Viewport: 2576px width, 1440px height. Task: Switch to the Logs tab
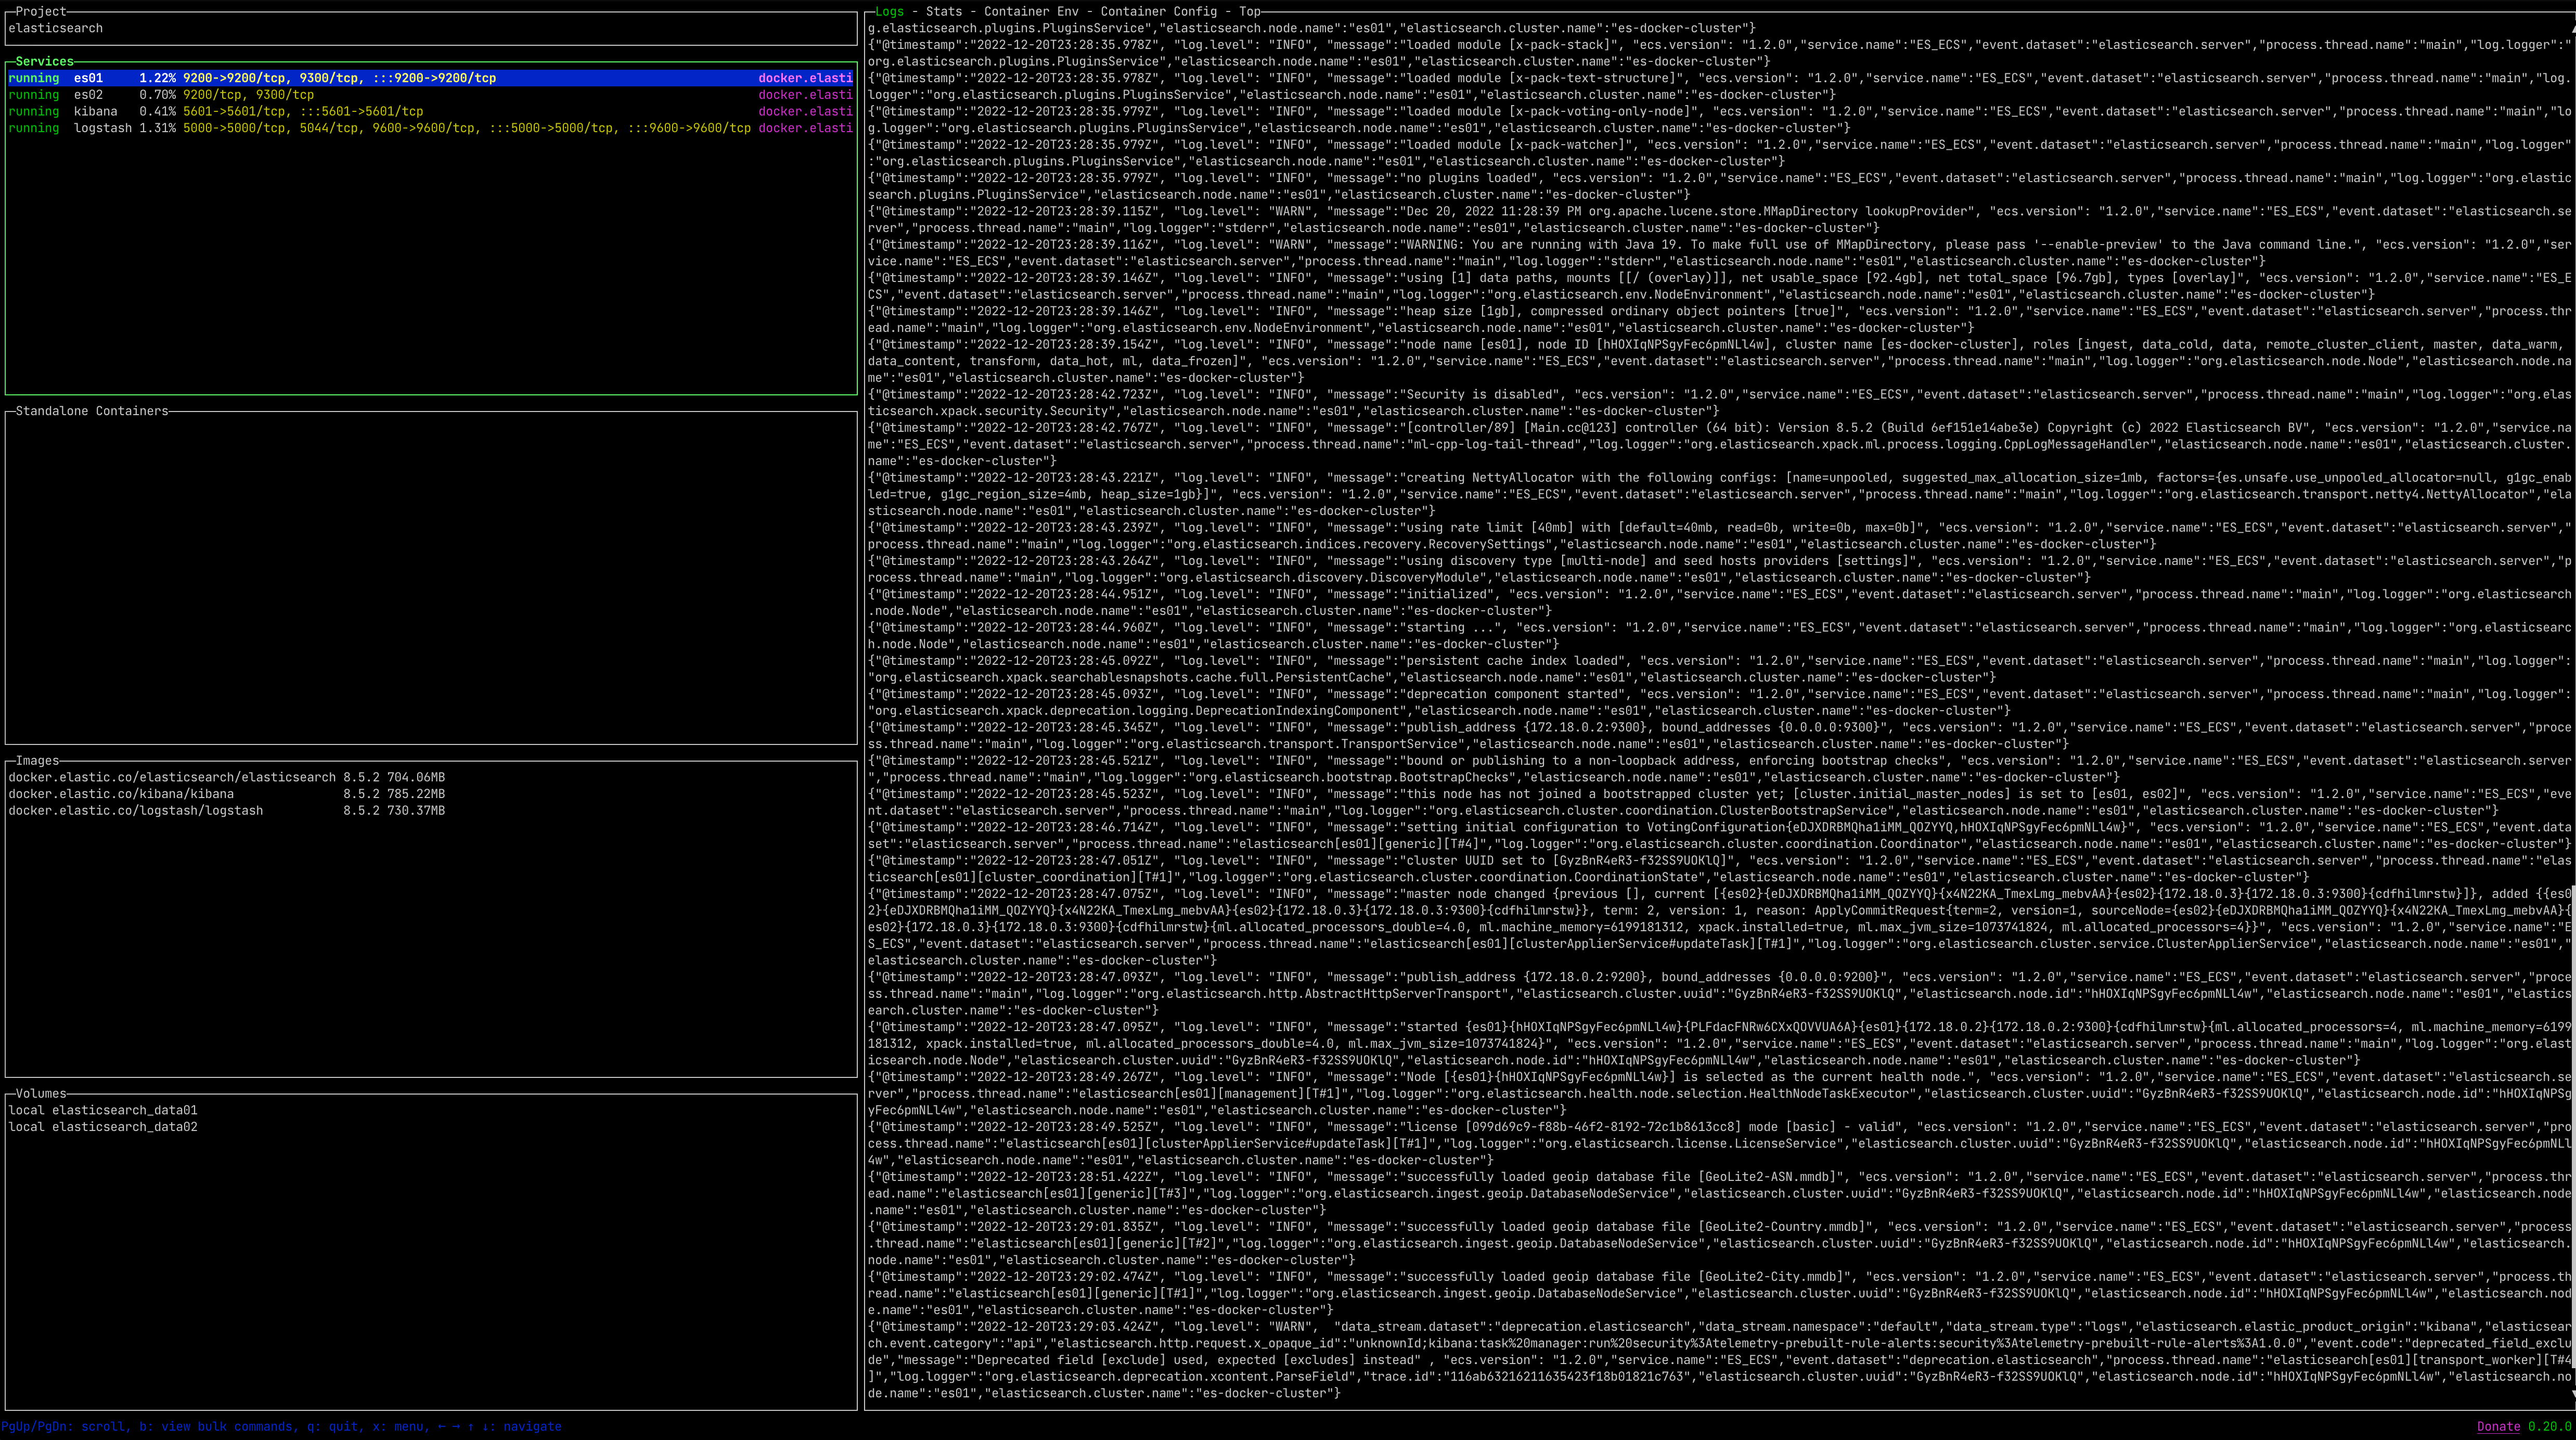889,11
